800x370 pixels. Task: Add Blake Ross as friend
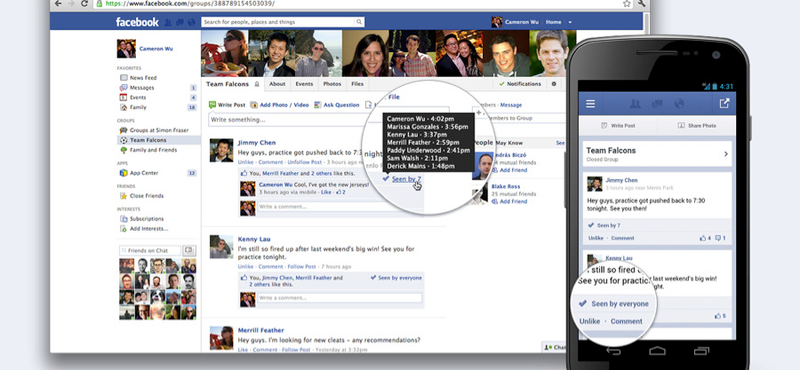click(x=513, y=201)
